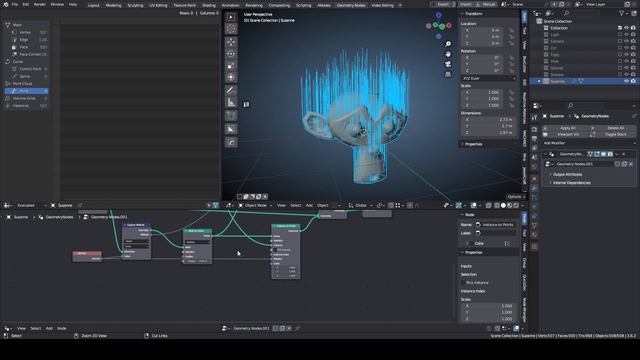Expand the Internal Dependencies panel

(571, 182)
